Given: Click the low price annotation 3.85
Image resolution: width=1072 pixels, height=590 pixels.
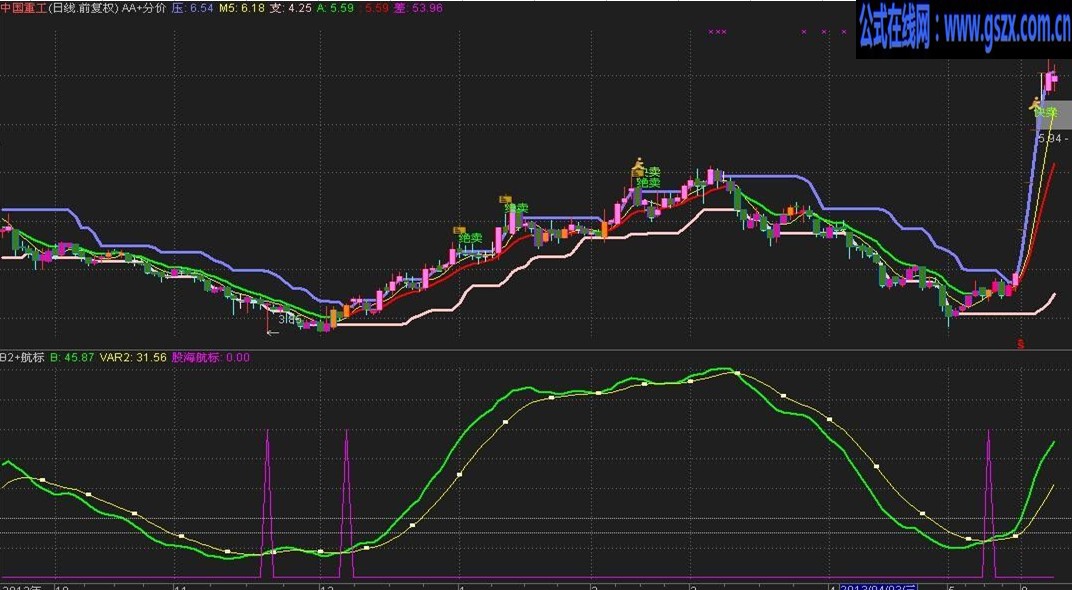Looking at the screenshot, I should [290, 319].
